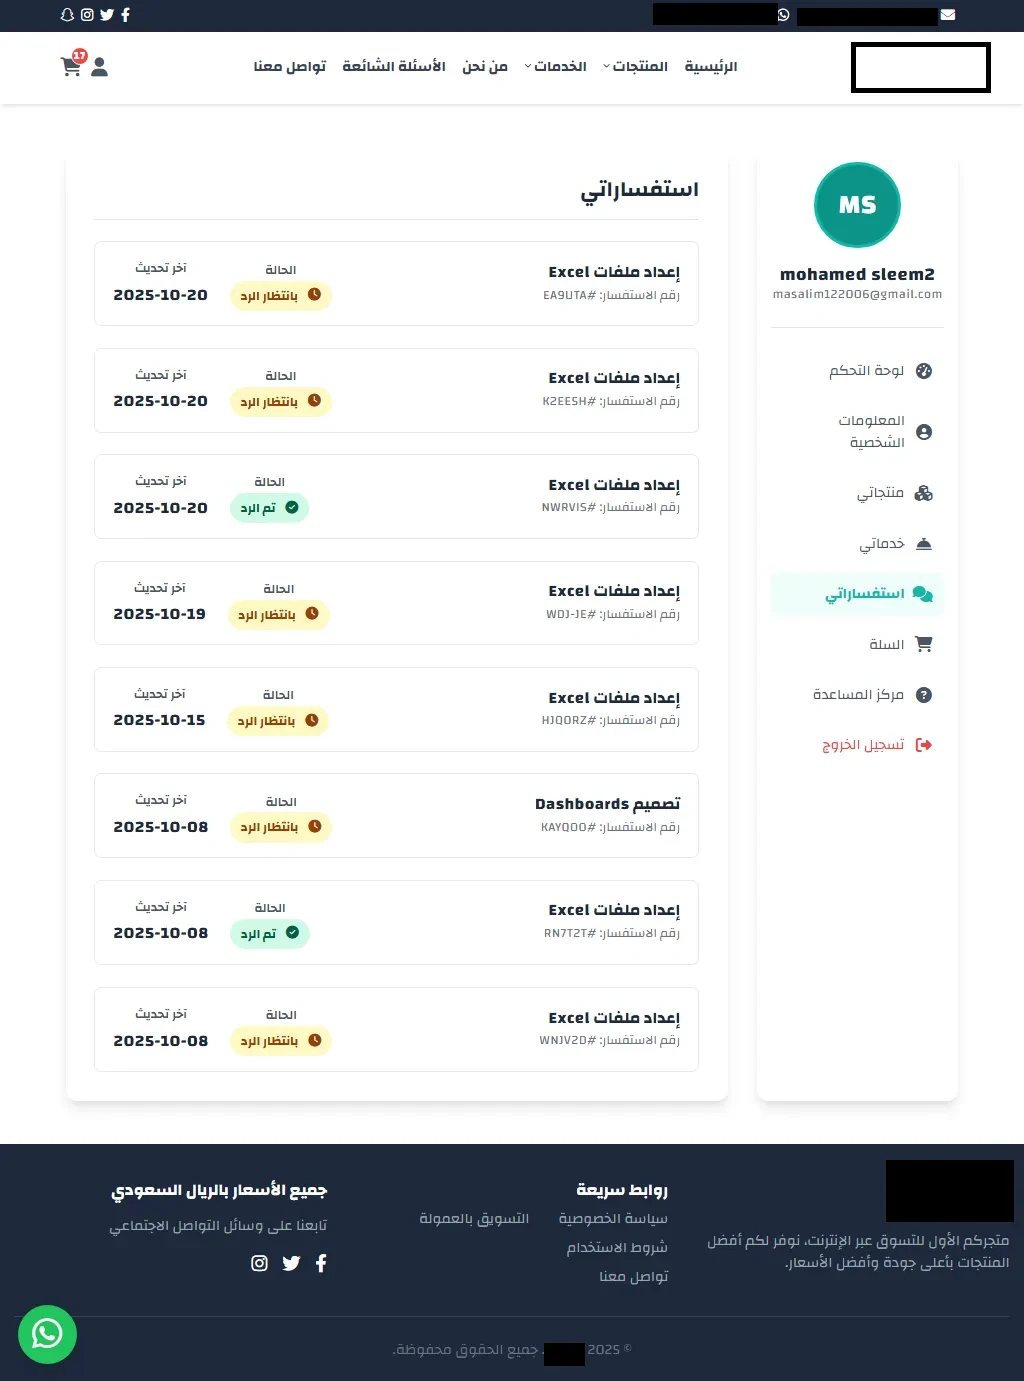This screenshot has width=1024, height=1381.
Task: Expand خدماتي section in the sidebar
Action: (x=882, y=543)
